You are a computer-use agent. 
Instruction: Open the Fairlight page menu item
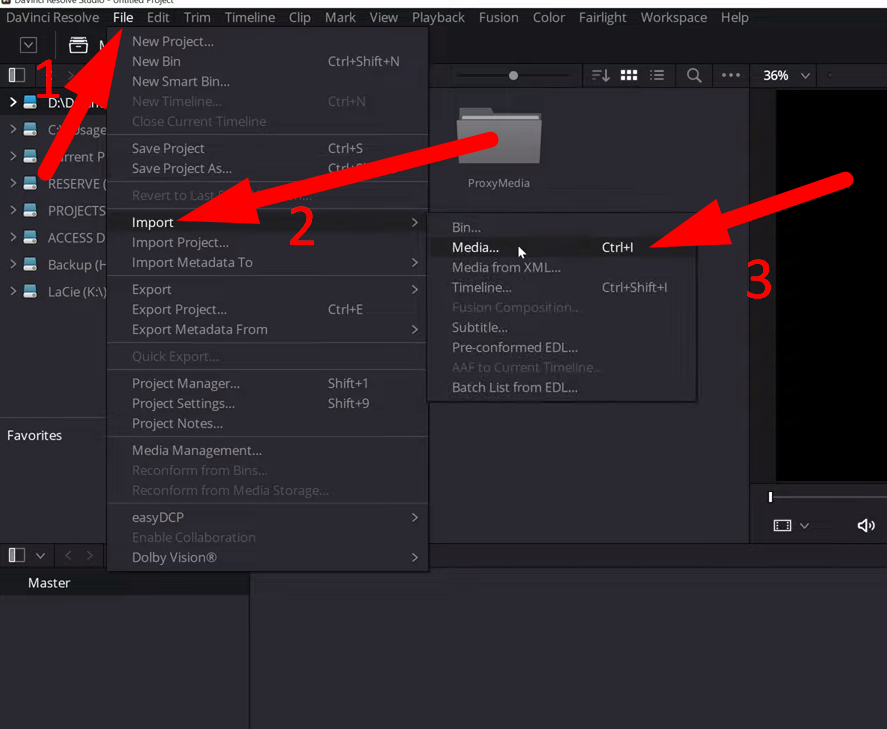pos(602,17)
